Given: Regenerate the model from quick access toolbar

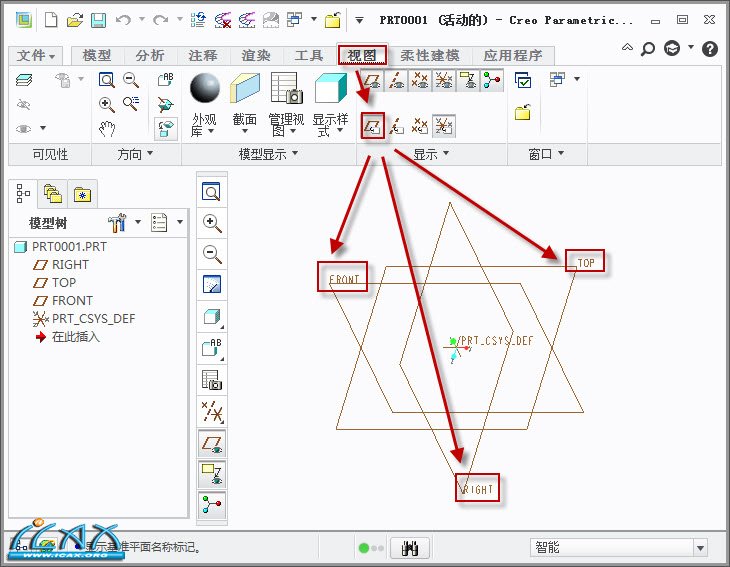Looking at the screenshot, I should click(198, 20).
